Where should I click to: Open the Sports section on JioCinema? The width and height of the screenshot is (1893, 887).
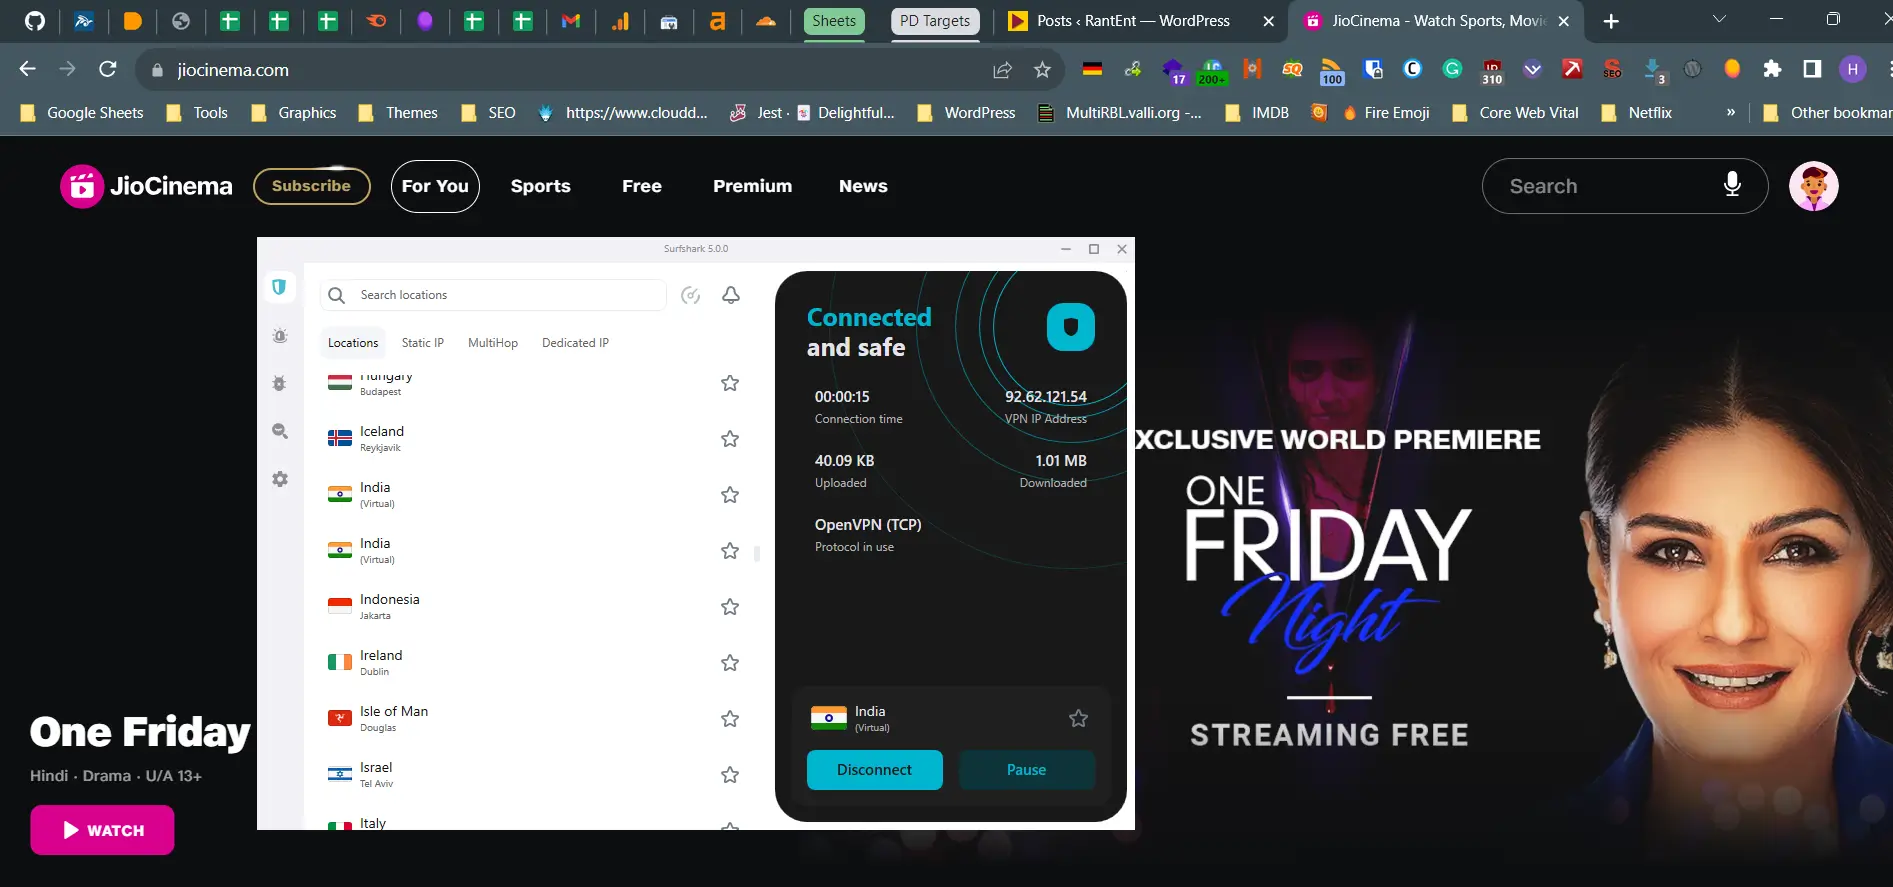(x=541, y=186)
